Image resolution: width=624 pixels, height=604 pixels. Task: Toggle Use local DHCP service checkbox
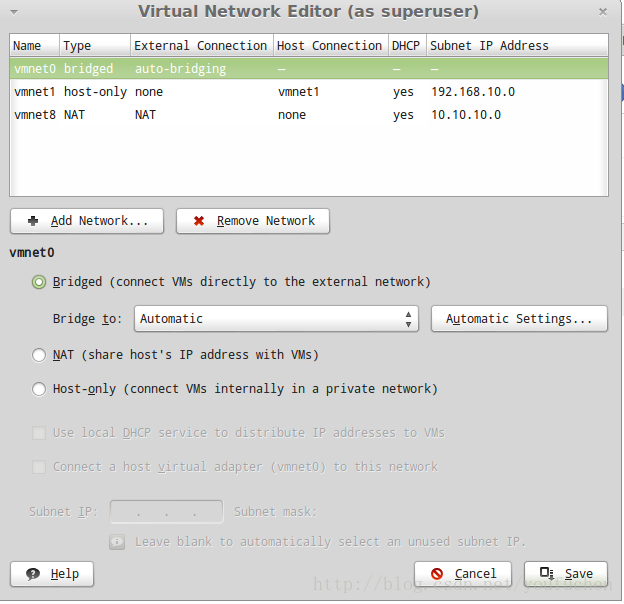coord(39,433)
